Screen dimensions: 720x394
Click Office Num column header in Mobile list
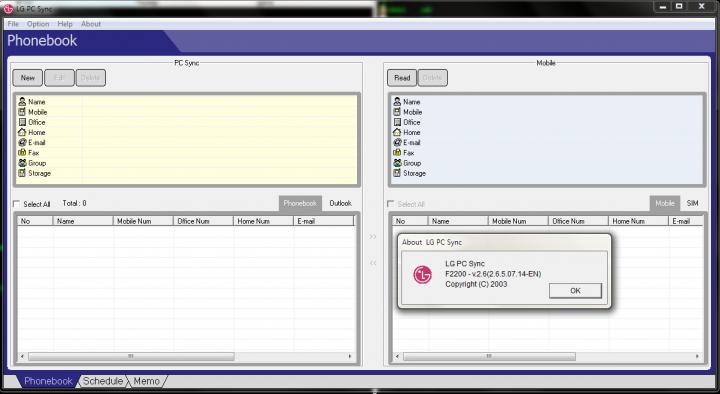[x=578, y=221]
